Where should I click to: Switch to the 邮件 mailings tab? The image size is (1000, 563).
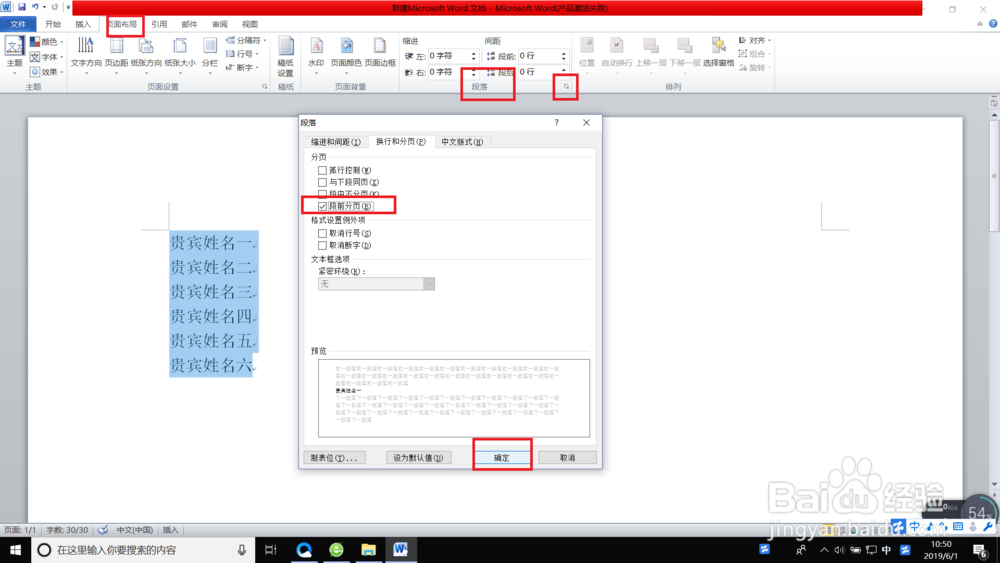tap(189, 24)
